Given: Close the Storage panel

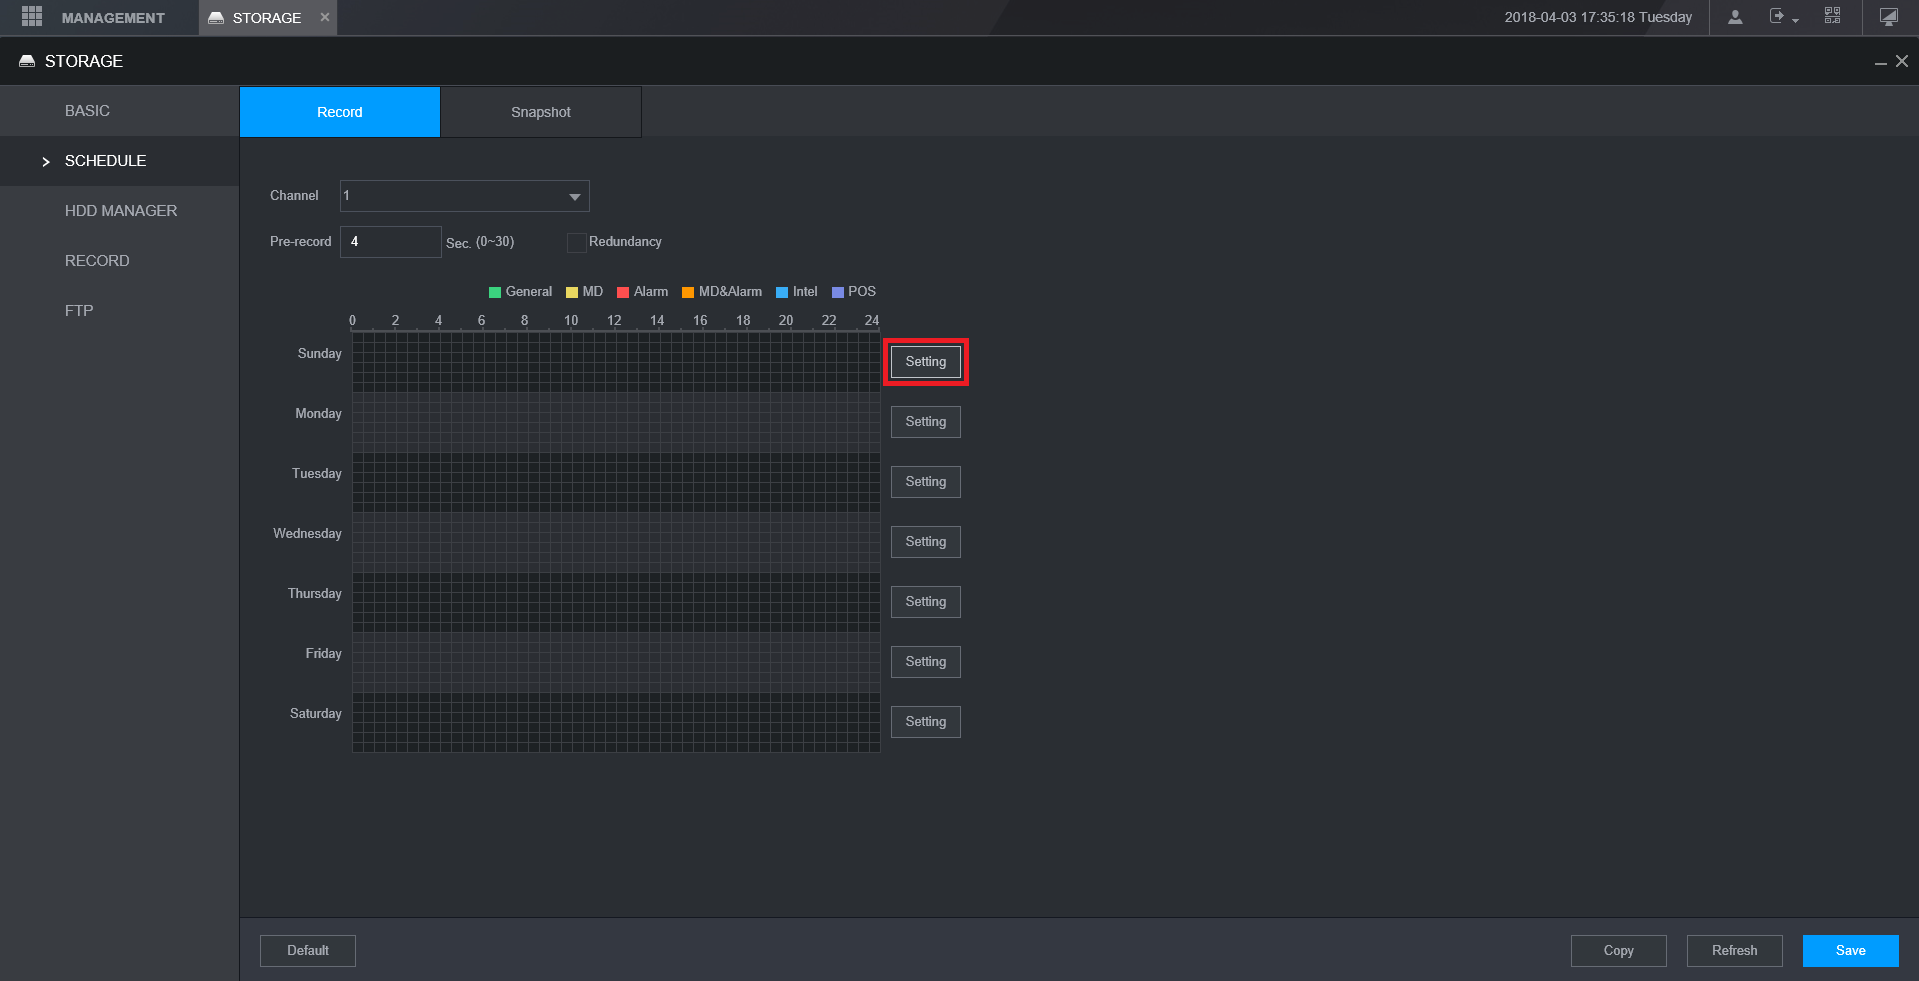Looking at the screenshot, I should [1902, 61].
